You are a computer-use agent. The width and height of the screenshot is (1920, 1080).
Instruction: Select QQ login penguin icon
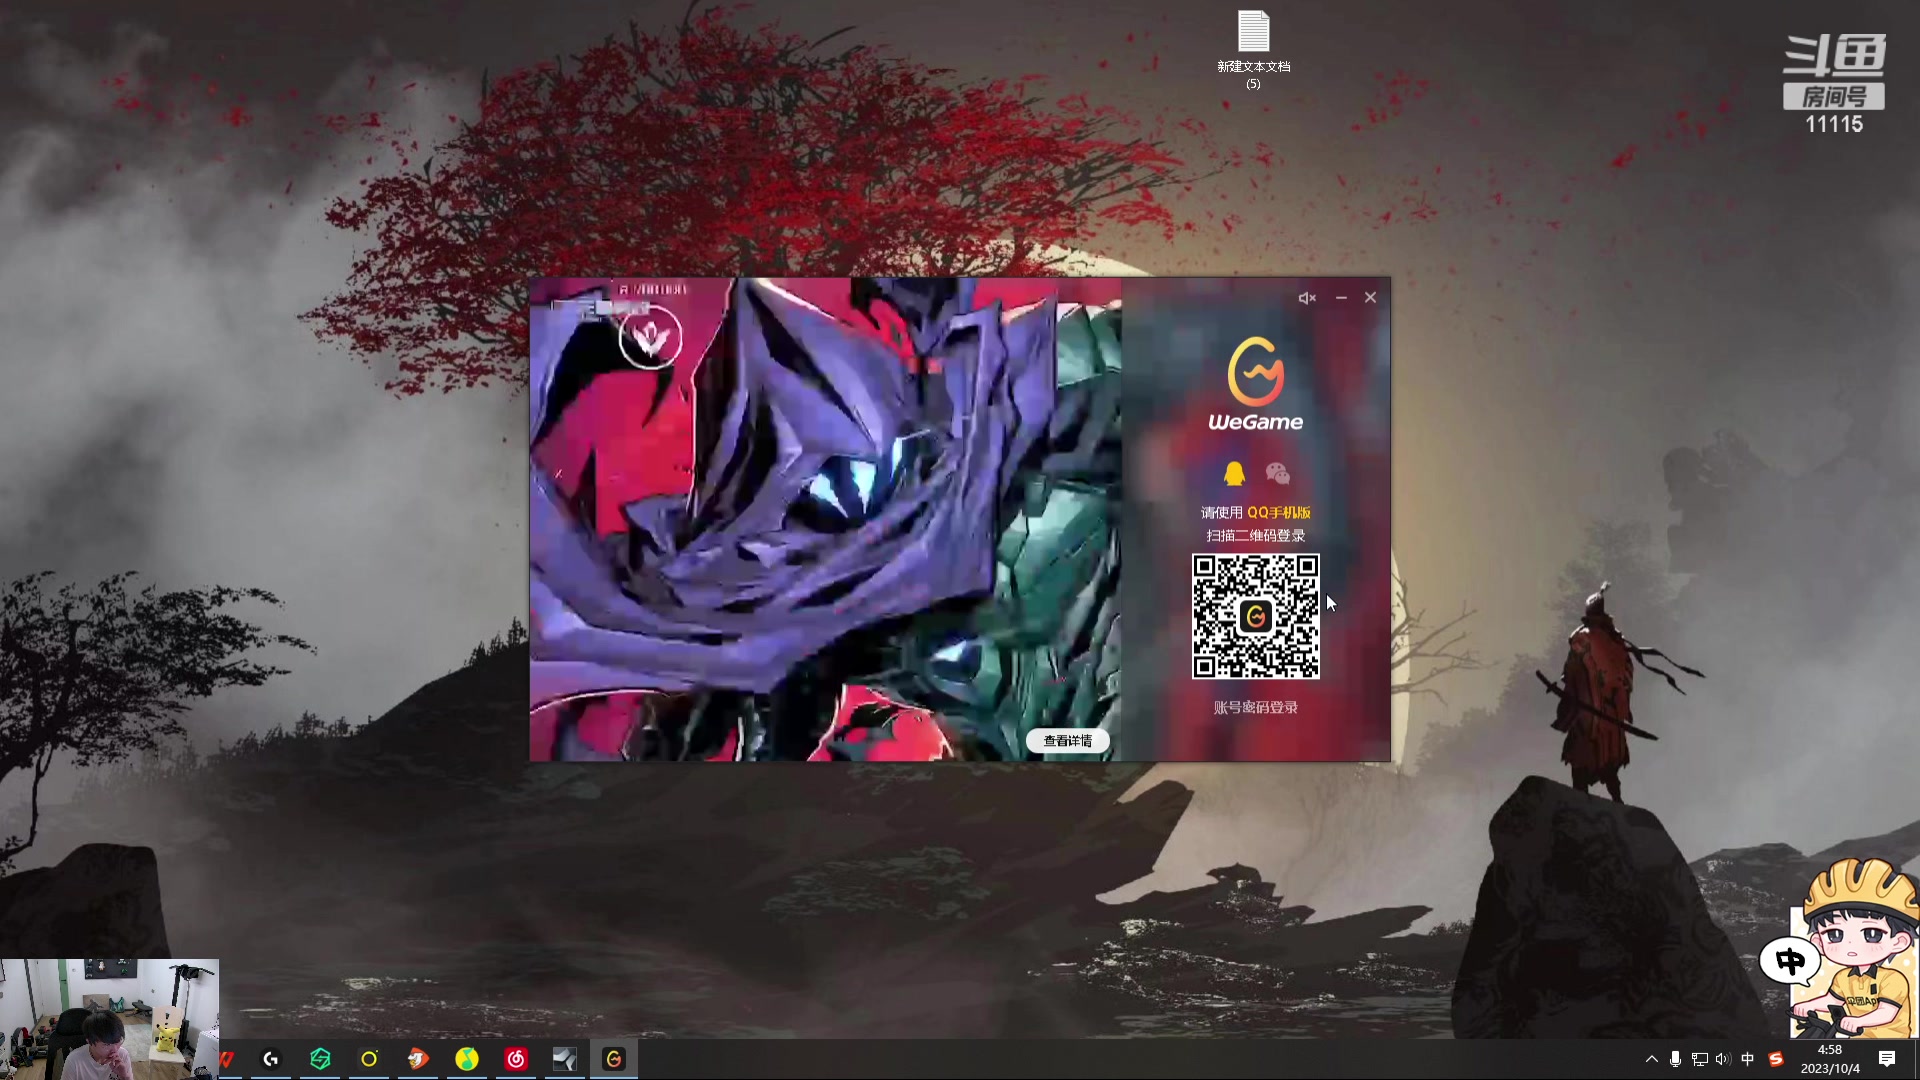1234,473
